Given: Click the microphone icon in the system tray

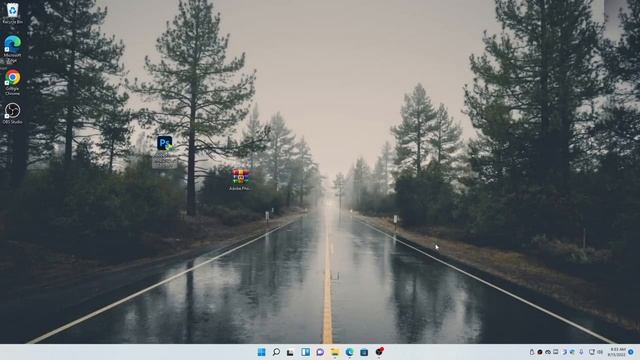Looking at the screenshot, I should (581, 352).
